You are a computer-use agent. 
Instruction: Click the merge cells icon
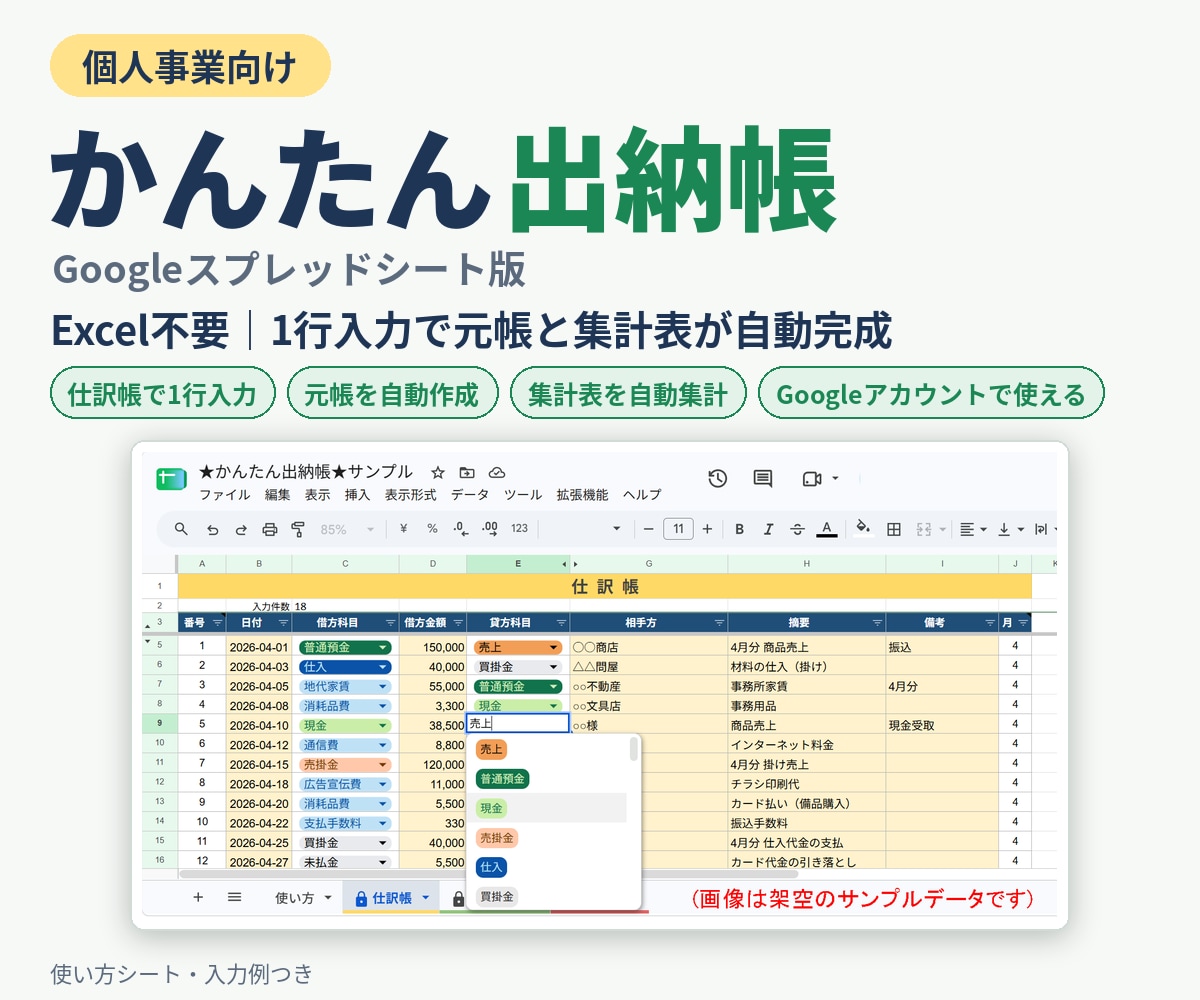[x=924, y=529]
